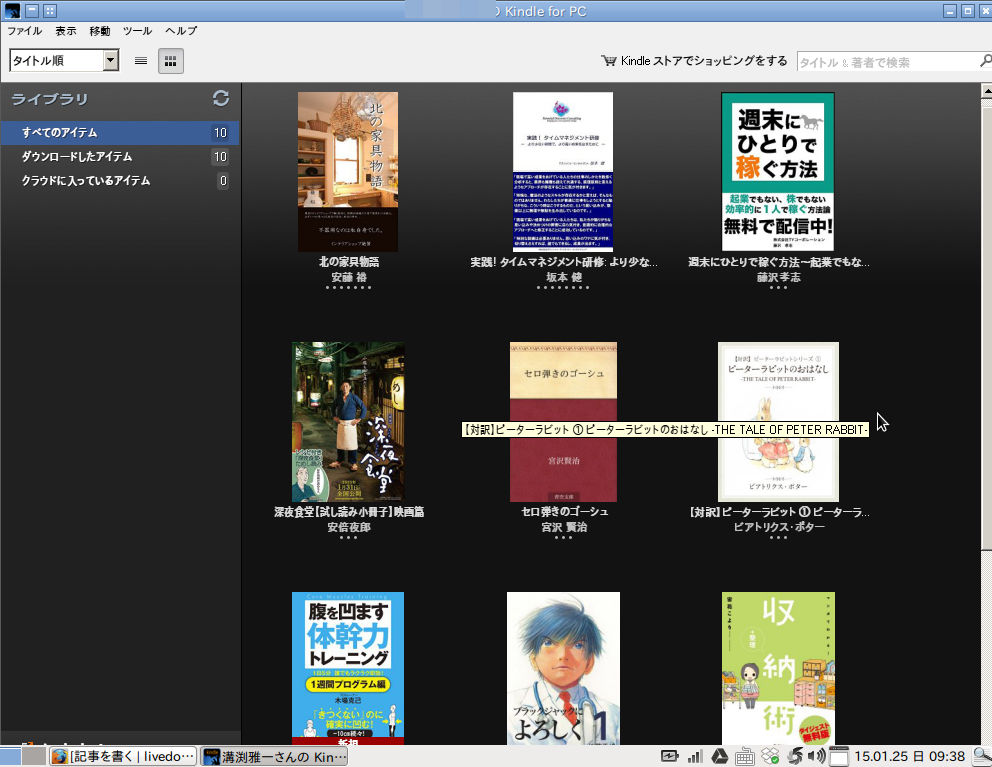This screenshot has height=767, width=992.
Task: Select クラウドに入っているアイテム filter
Action: [120, 181]
